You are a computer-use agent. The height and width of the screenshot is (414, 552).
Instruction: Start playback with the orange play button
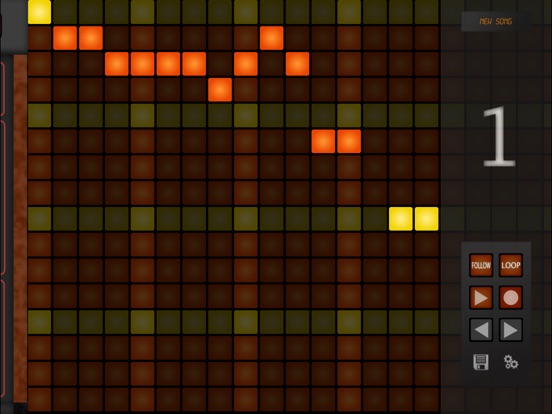[481, 297]
